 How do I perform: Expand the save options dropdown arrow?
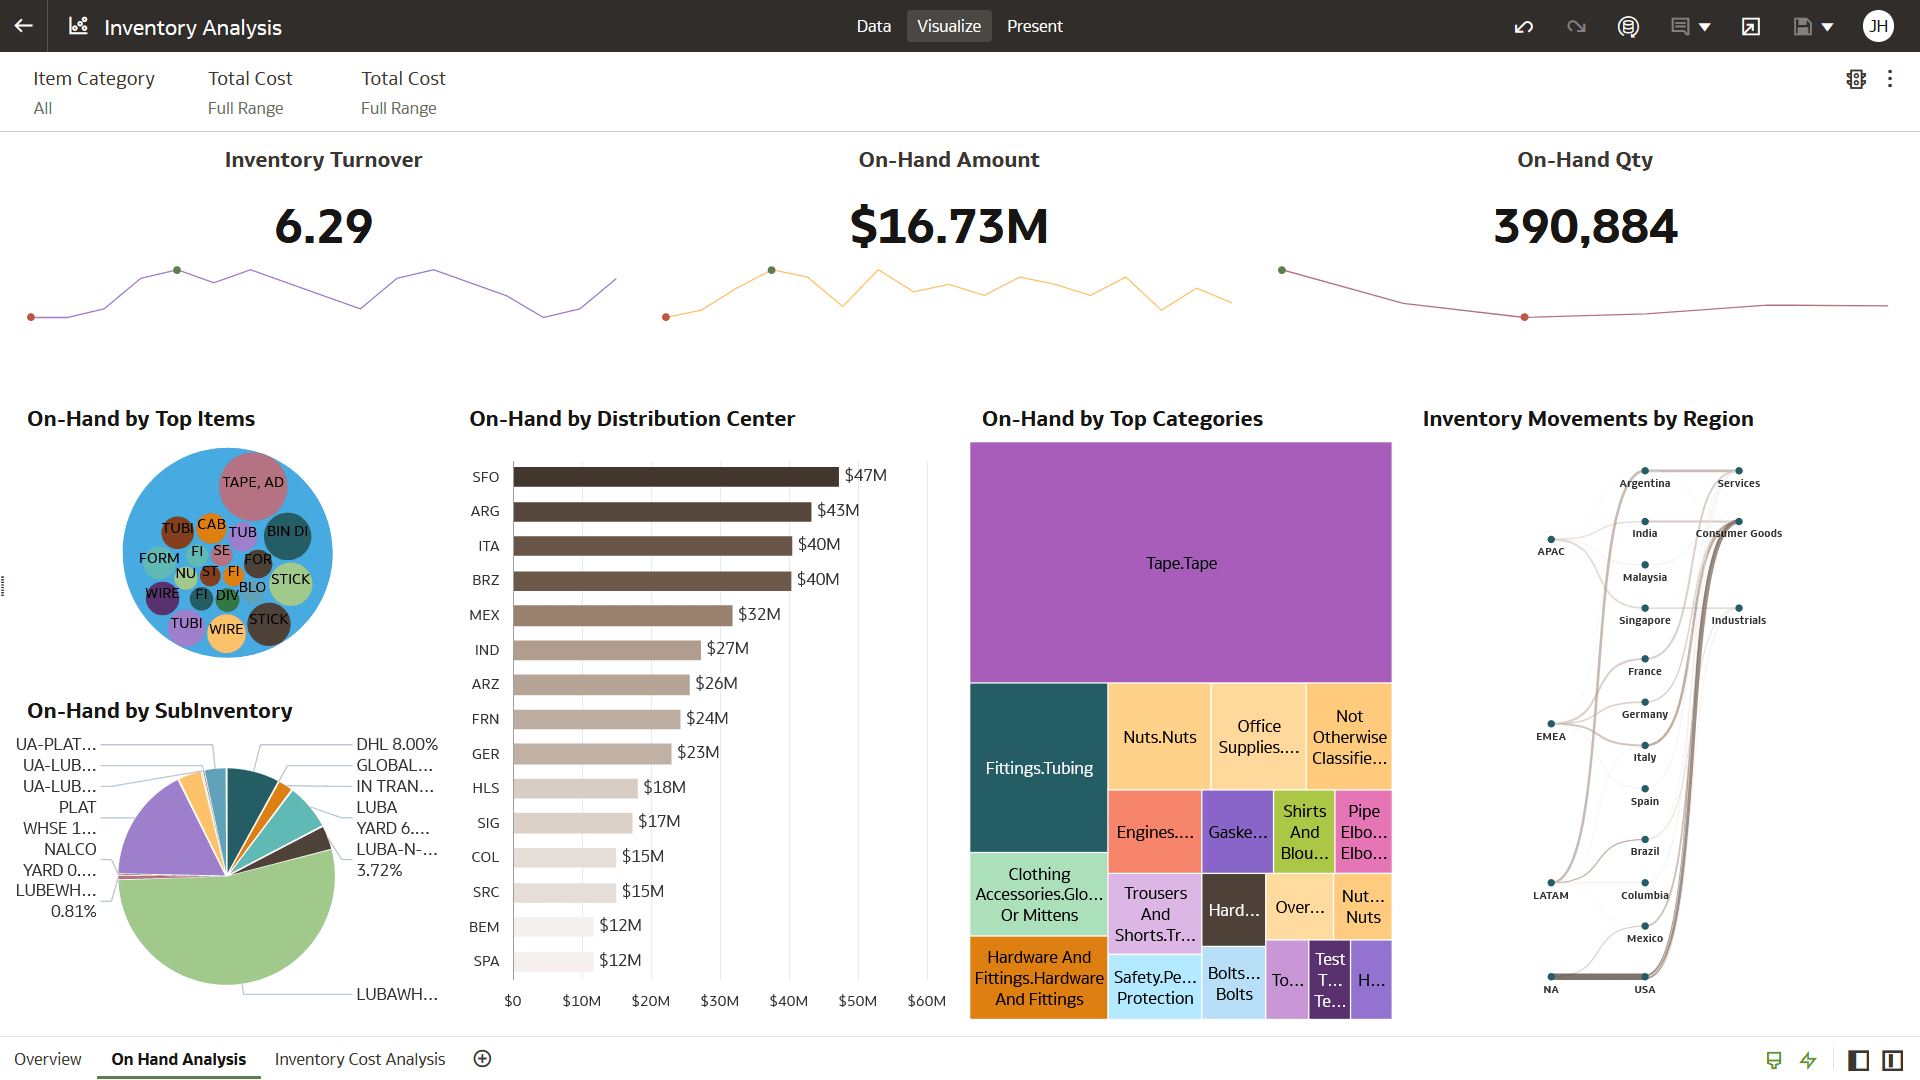point(1827,27)
